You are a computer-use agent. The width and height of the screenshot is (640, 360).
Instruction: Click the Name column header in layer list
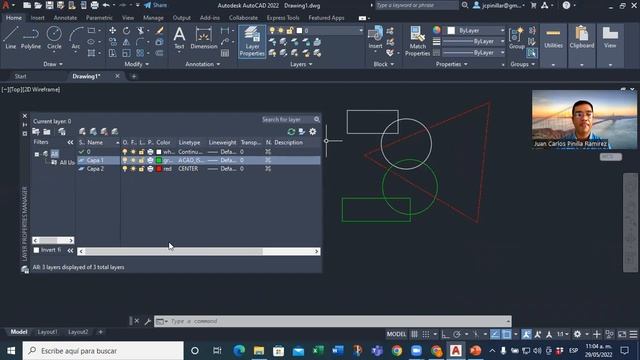pyautogui.click(x=95, y=142)
